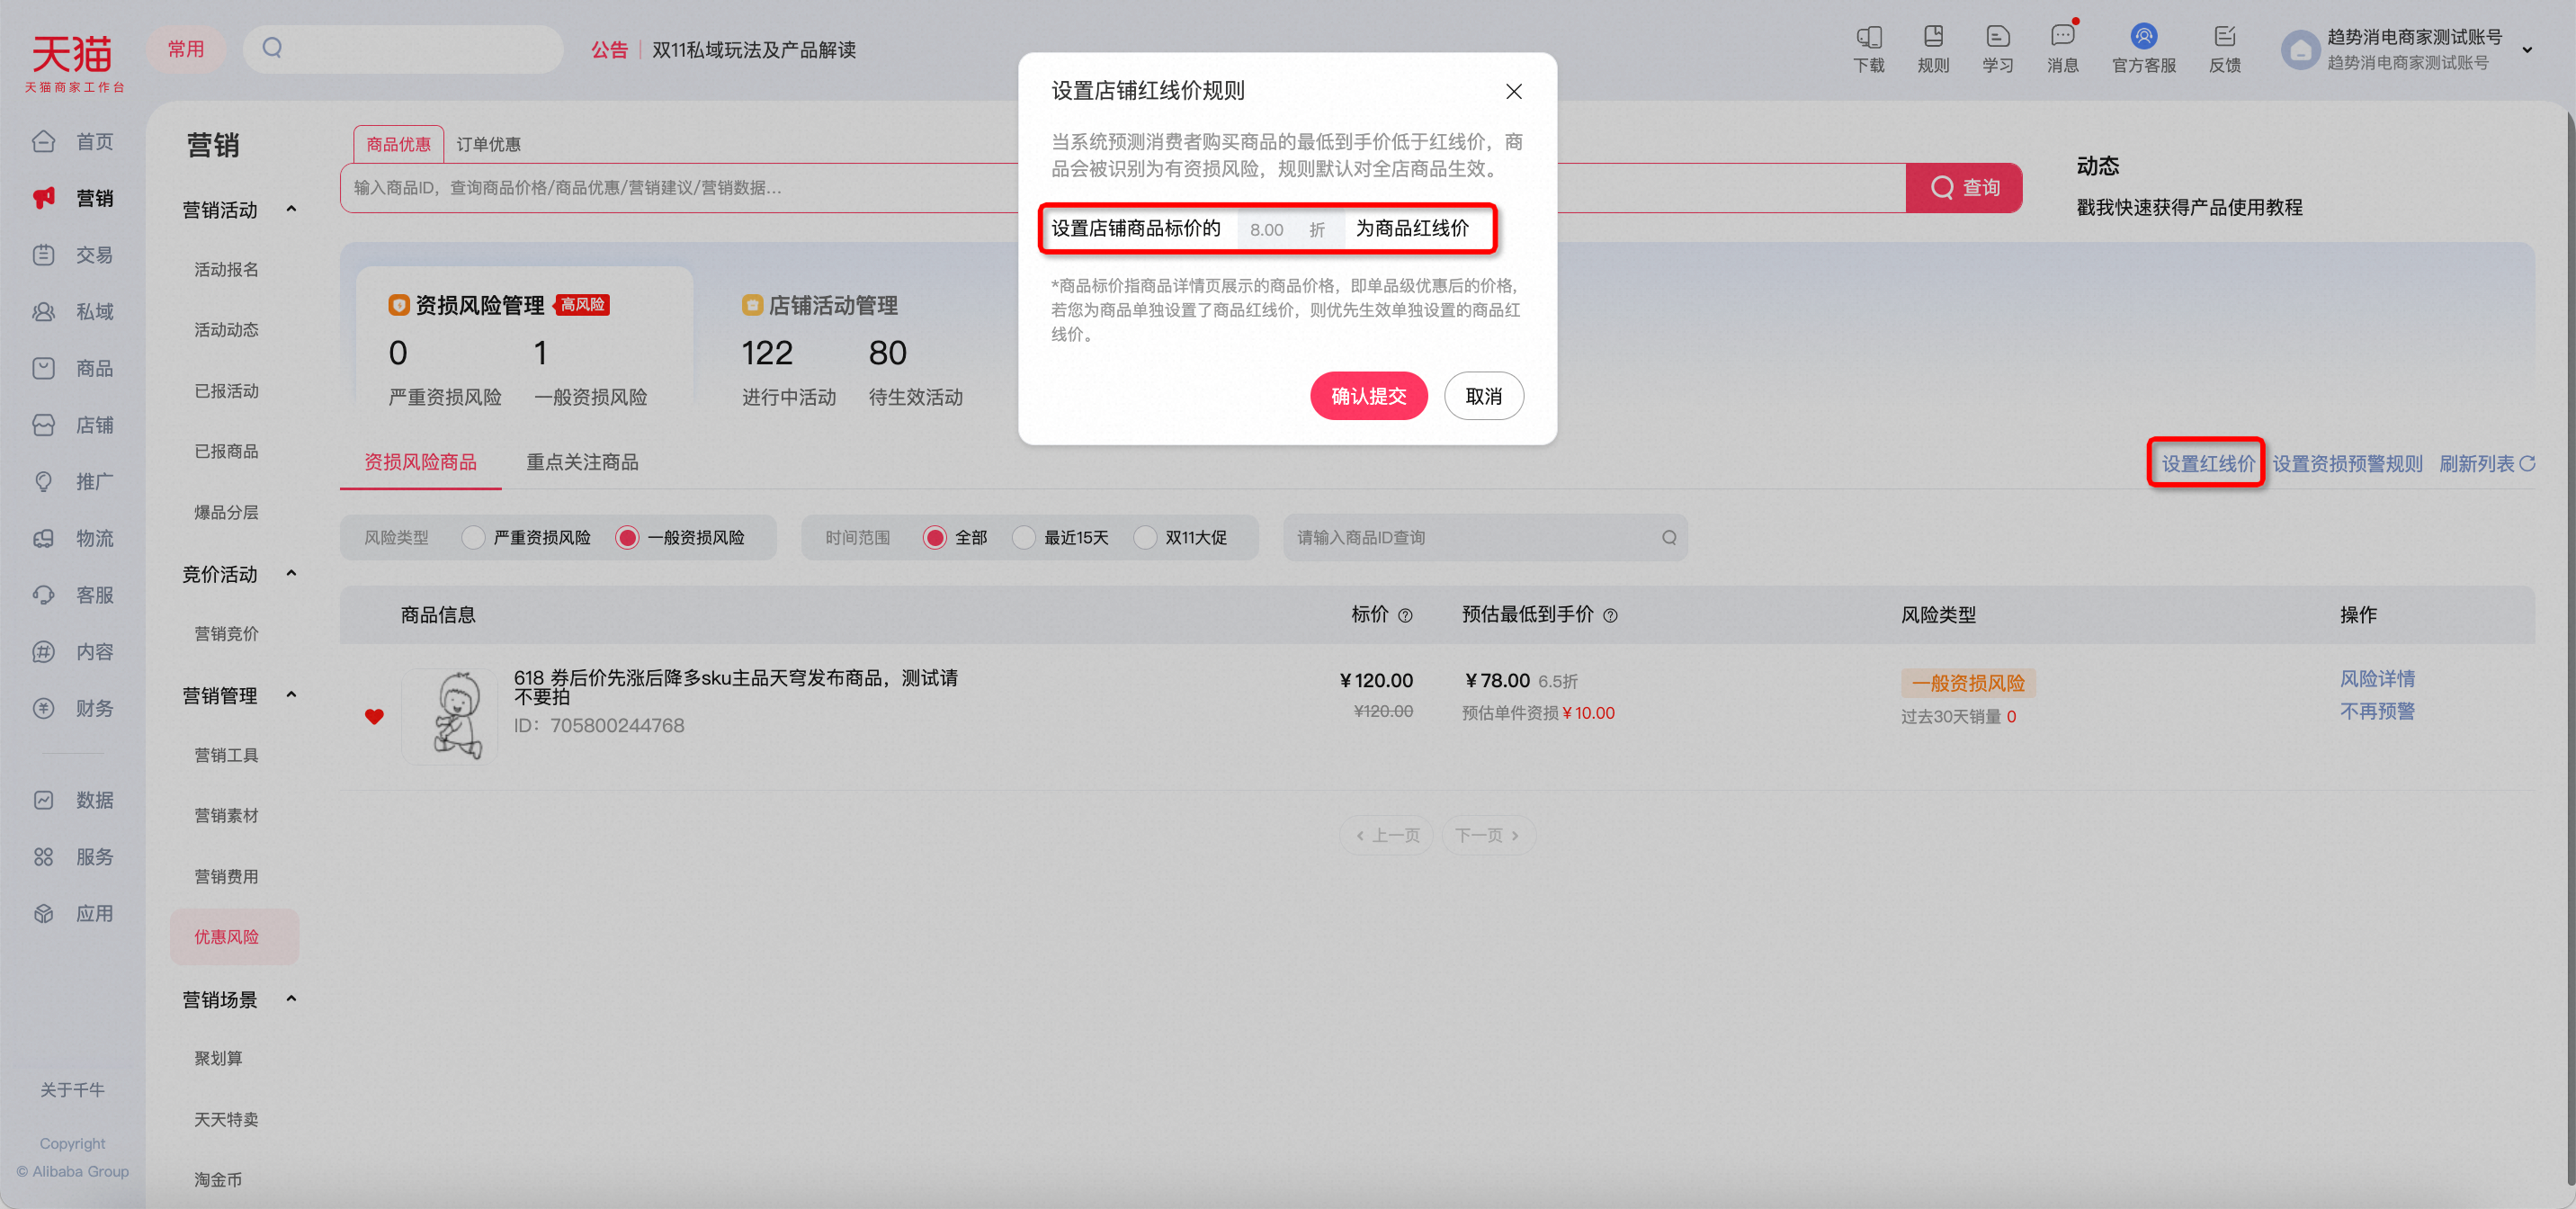Open 营销工具 menu item

click(x=226, y=755)
